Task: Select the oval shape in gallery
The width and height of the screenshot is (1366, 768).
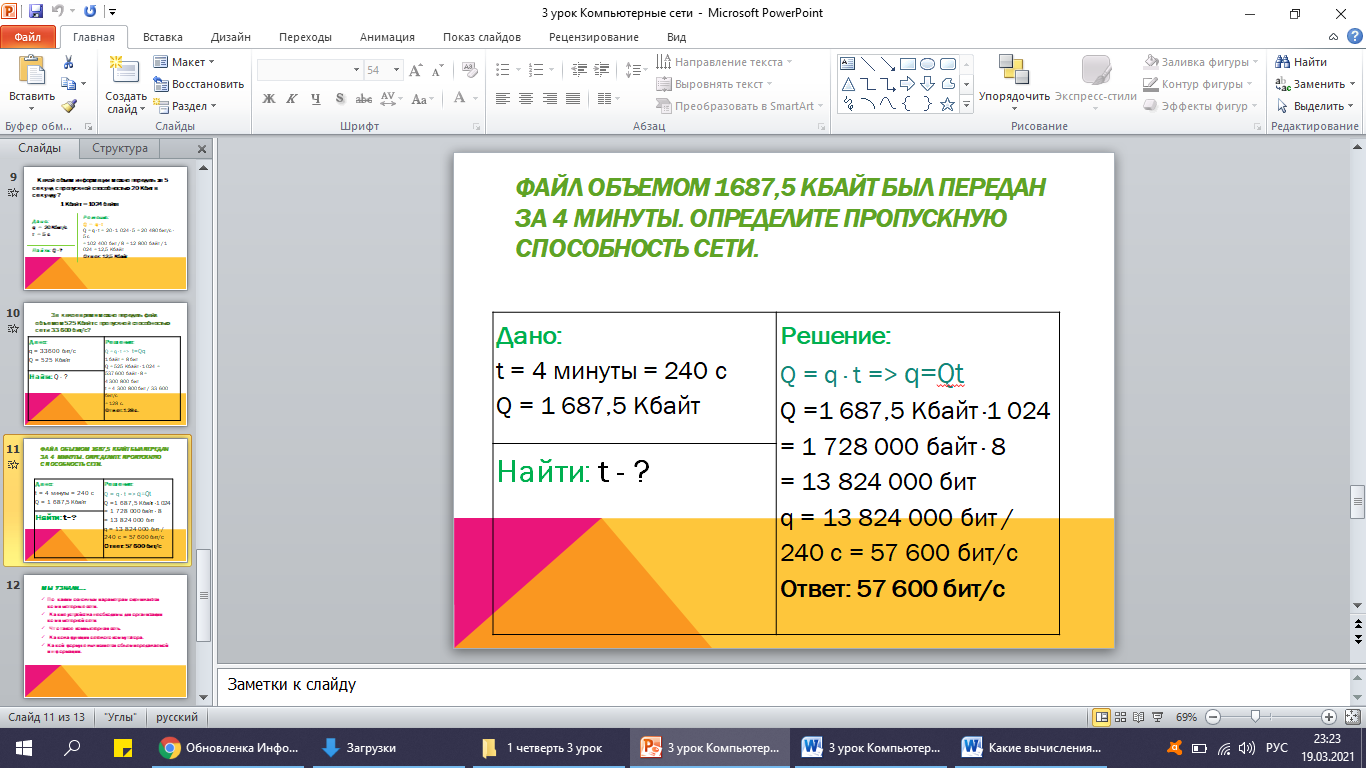Action: pos(927,63)
